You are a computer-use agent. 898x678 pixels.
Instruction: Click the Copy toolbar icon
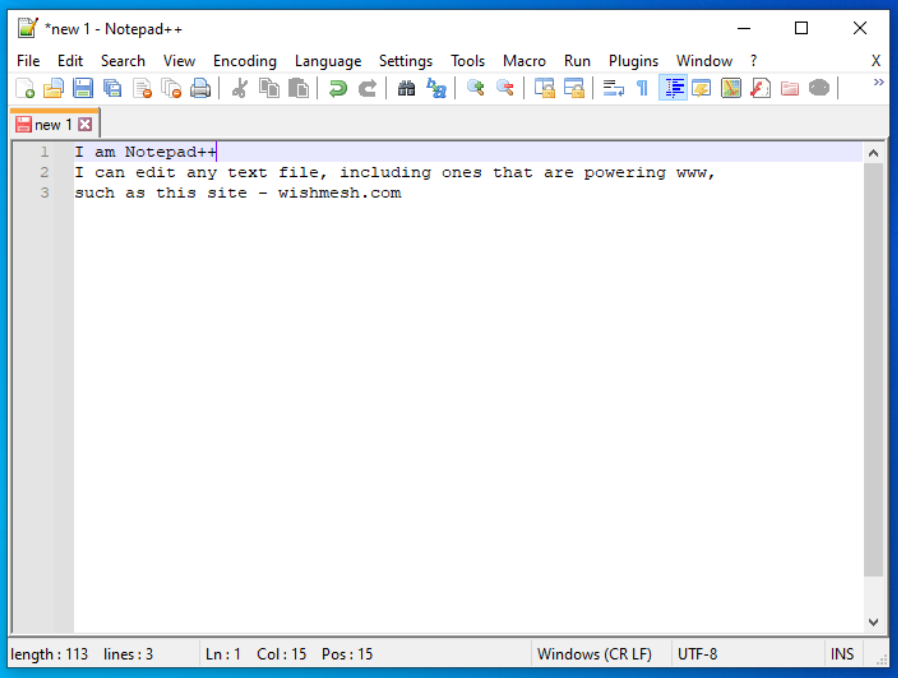tap(269, 88)
